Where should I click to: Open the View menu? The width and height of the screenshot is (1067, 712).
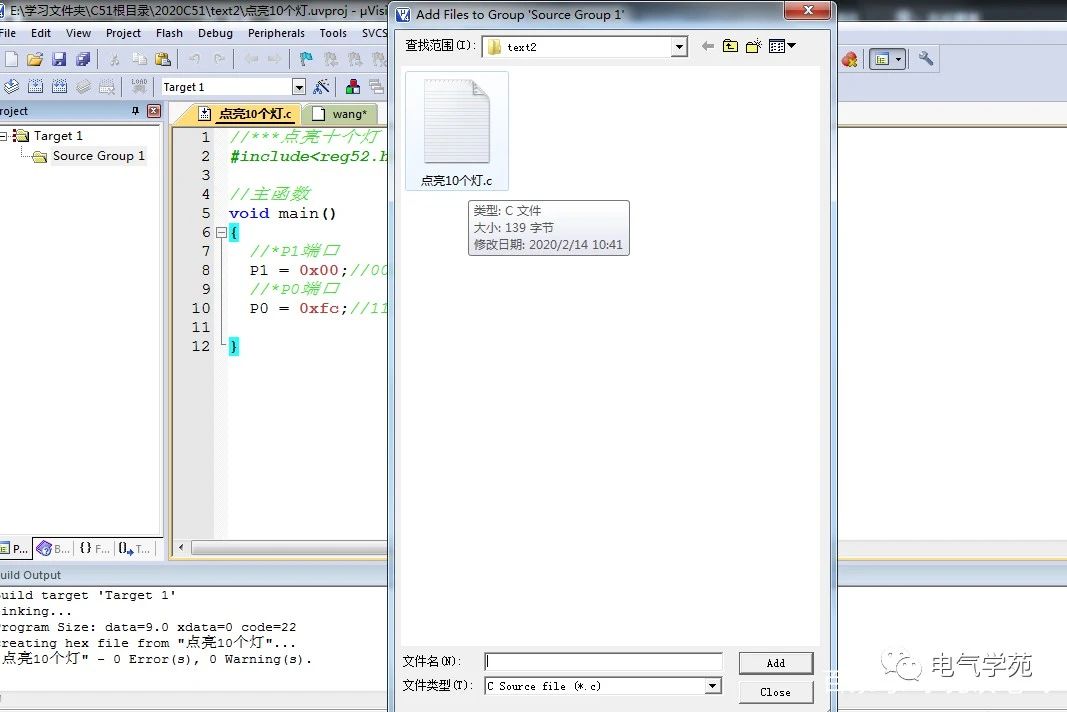point(78,33)
